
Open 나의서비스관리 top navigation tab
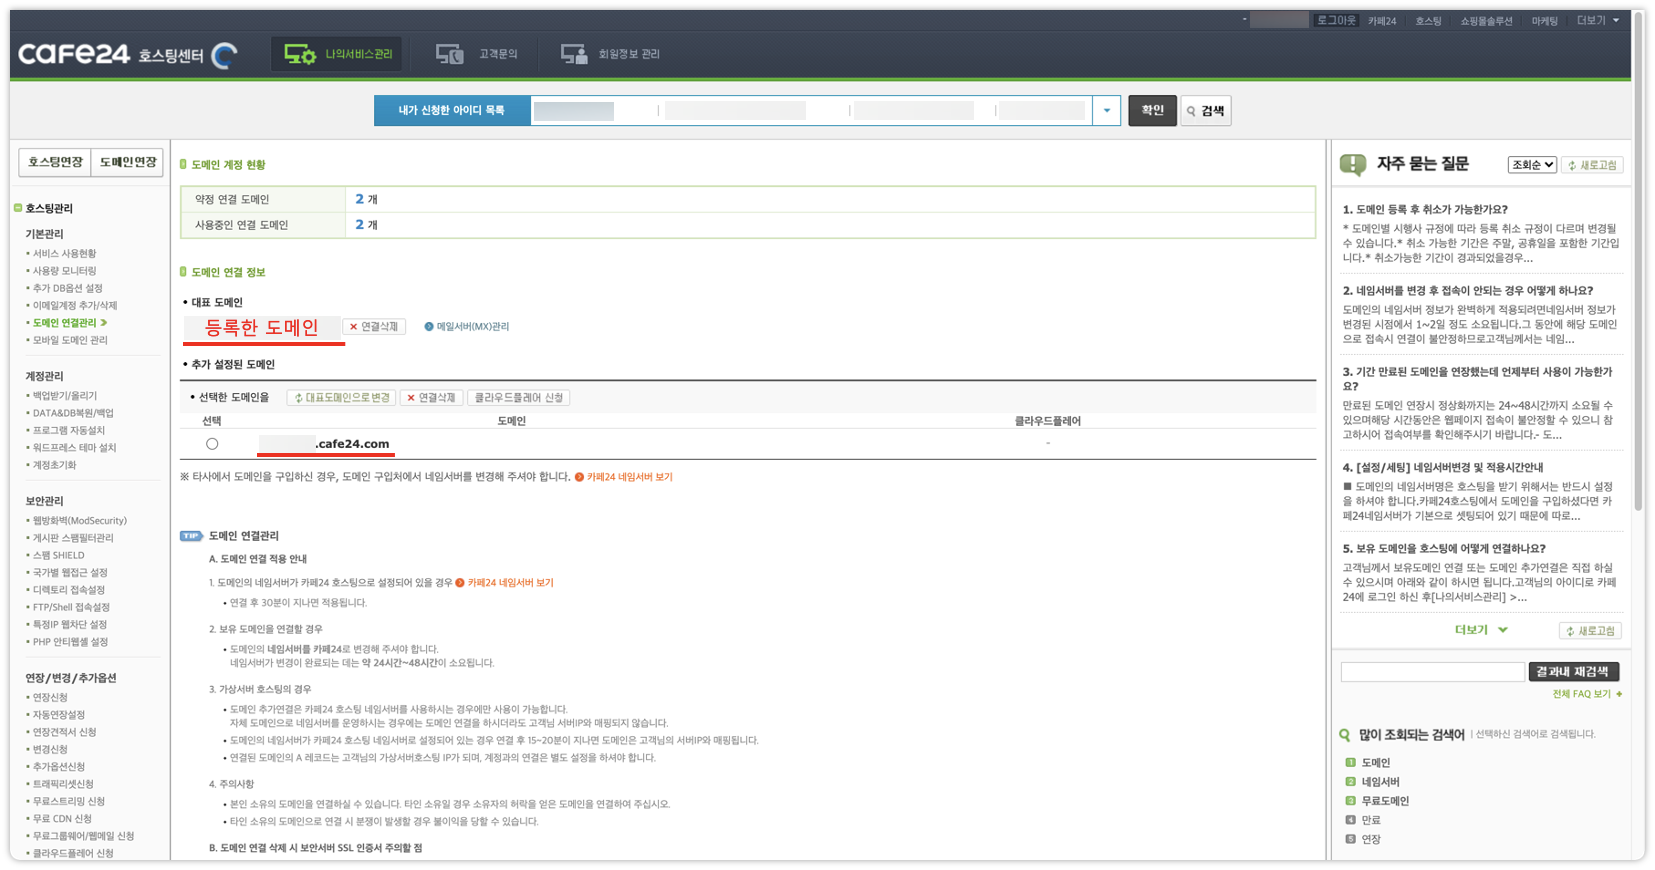337,54
